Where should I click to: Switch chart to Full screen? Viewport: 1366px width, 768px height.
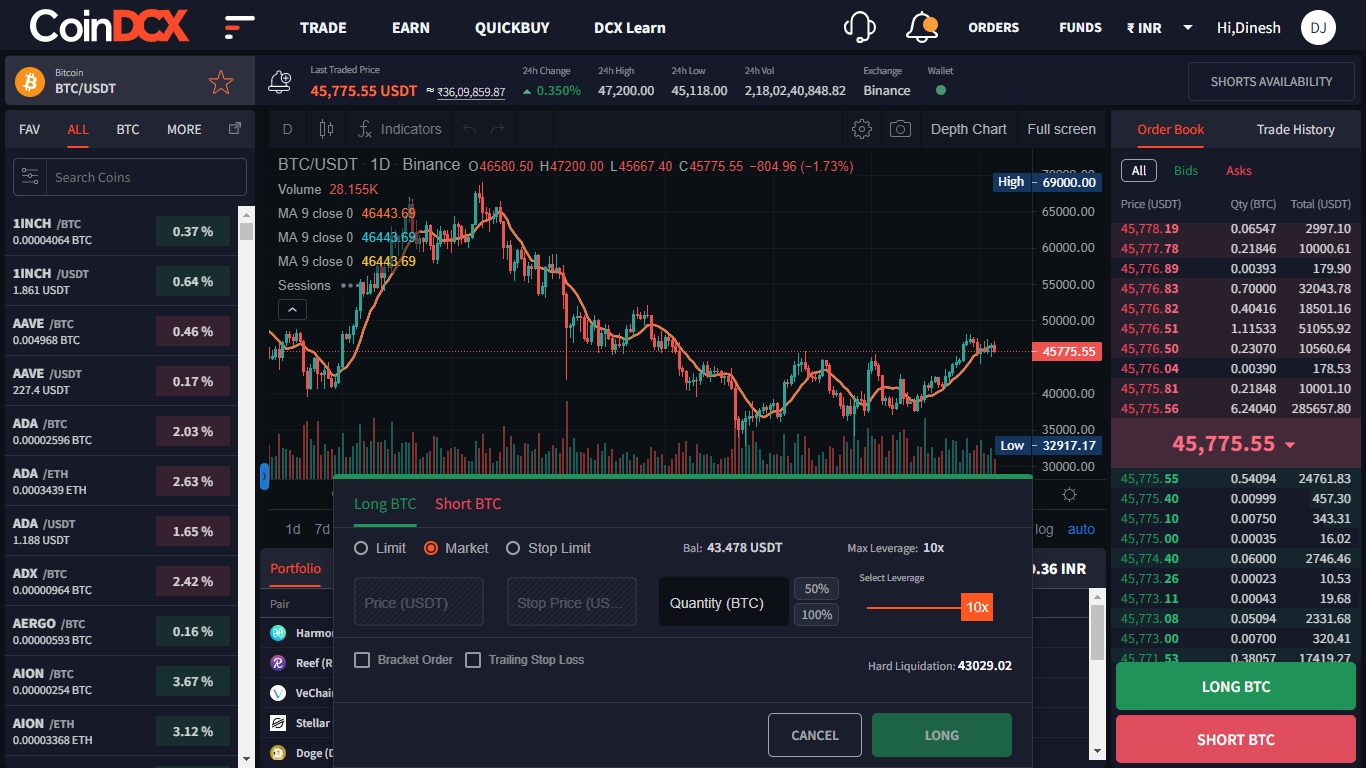[x=1061, y=129]
